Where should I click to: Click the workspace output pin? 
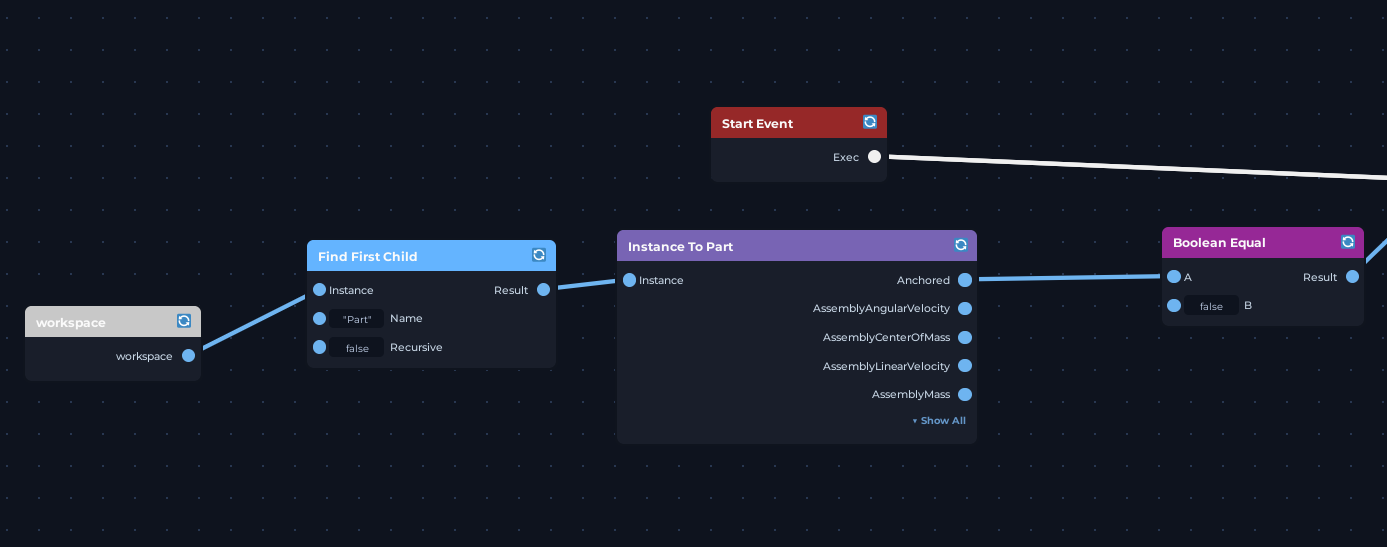pyautogui.click(x=188, y=356)
